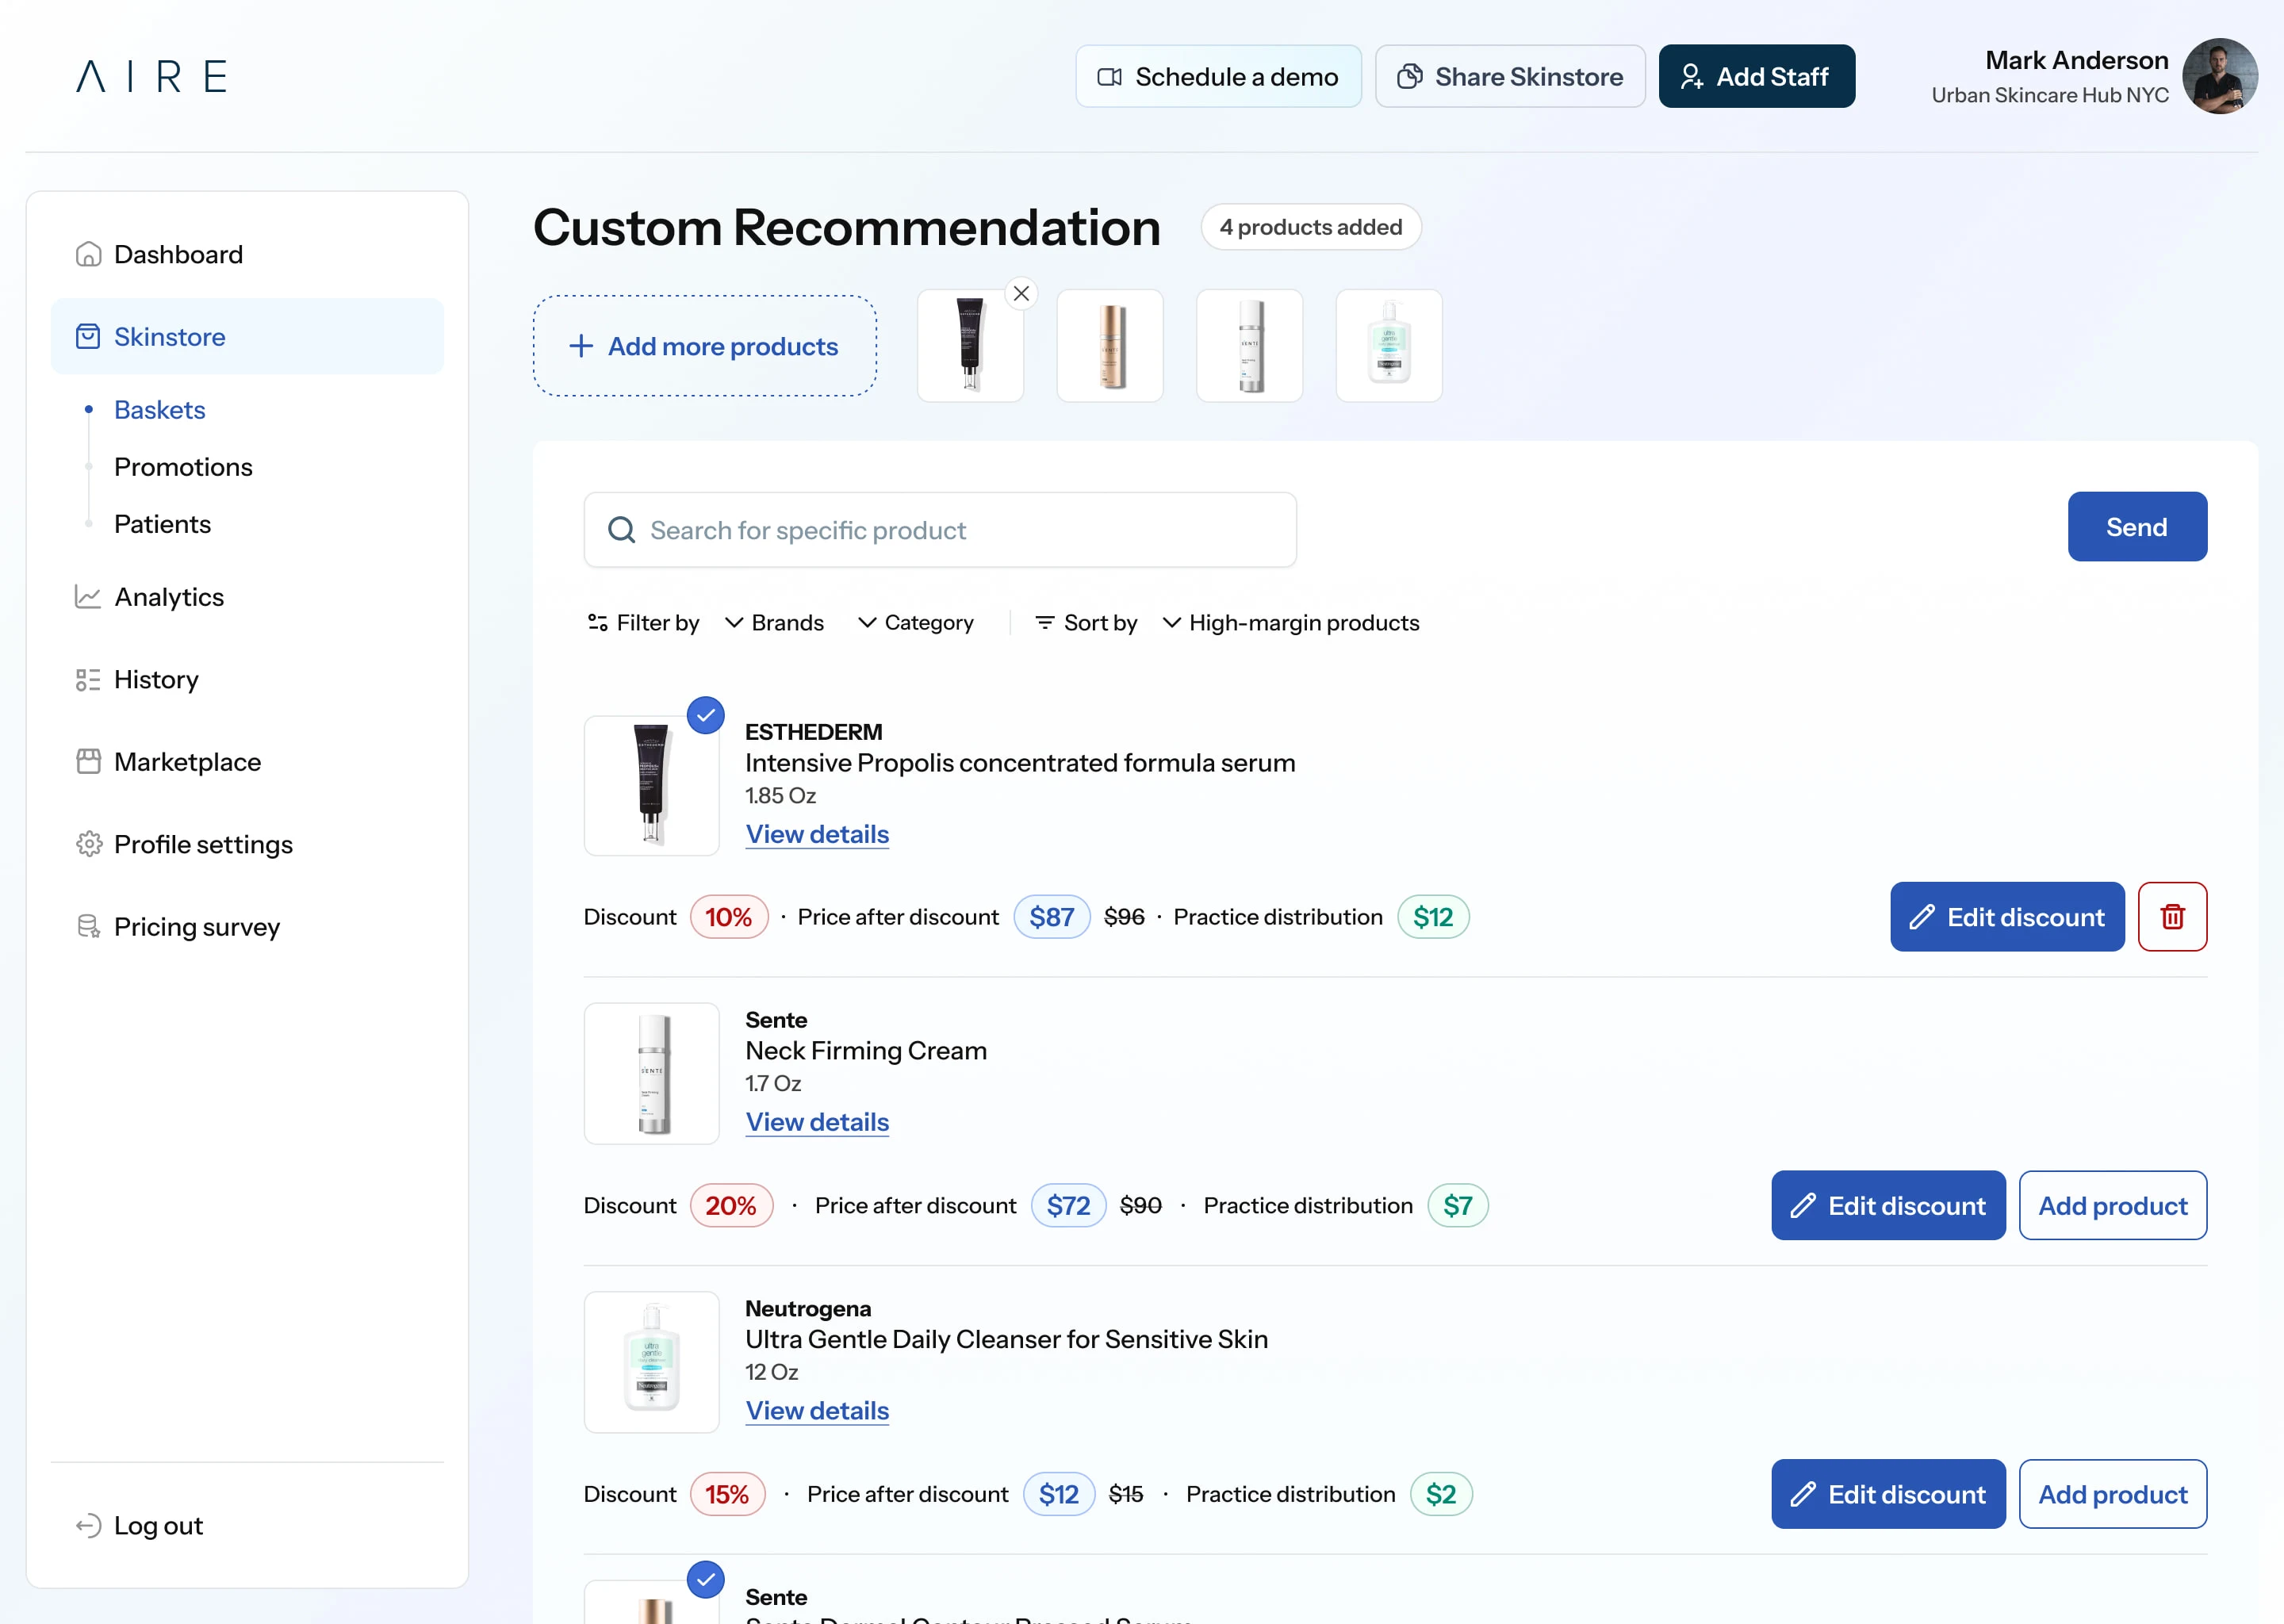Edit discount for Neutrogena cleanser
Viewport: 2284px width, 1624px height.
tap(1888, 1494)
